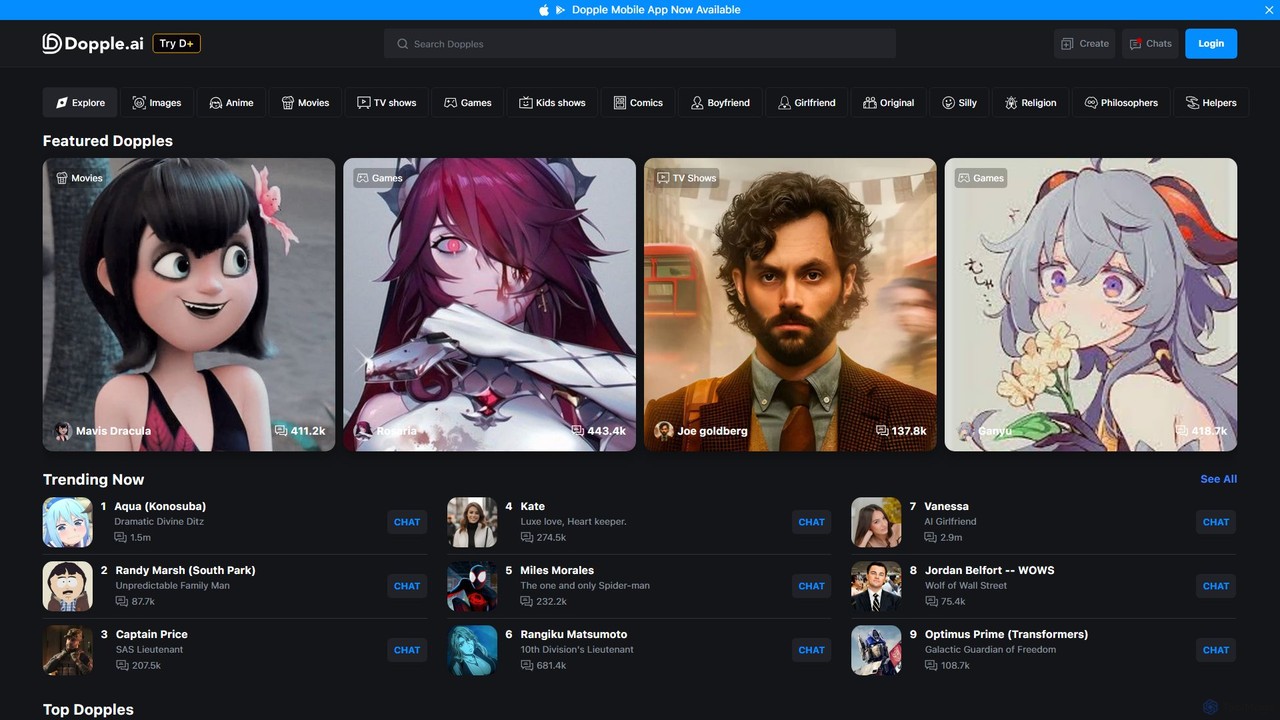Click the "Rangiku Matsumoto" name text
Image resolution: width=1280 pixels, height=720 pixels.
click(x=574, y=634)
